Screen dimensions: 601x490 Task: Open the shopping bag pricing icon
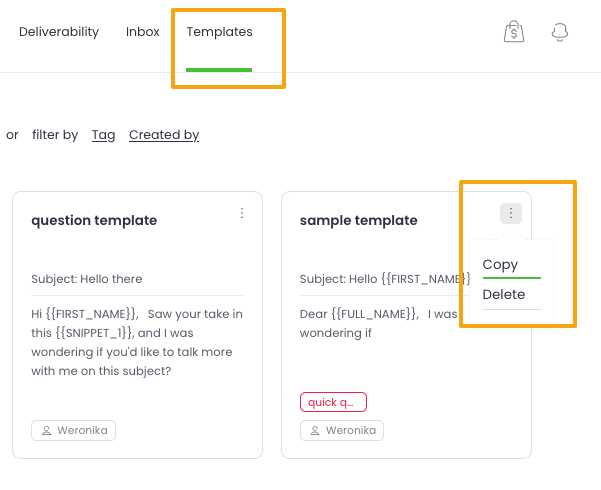513,32
